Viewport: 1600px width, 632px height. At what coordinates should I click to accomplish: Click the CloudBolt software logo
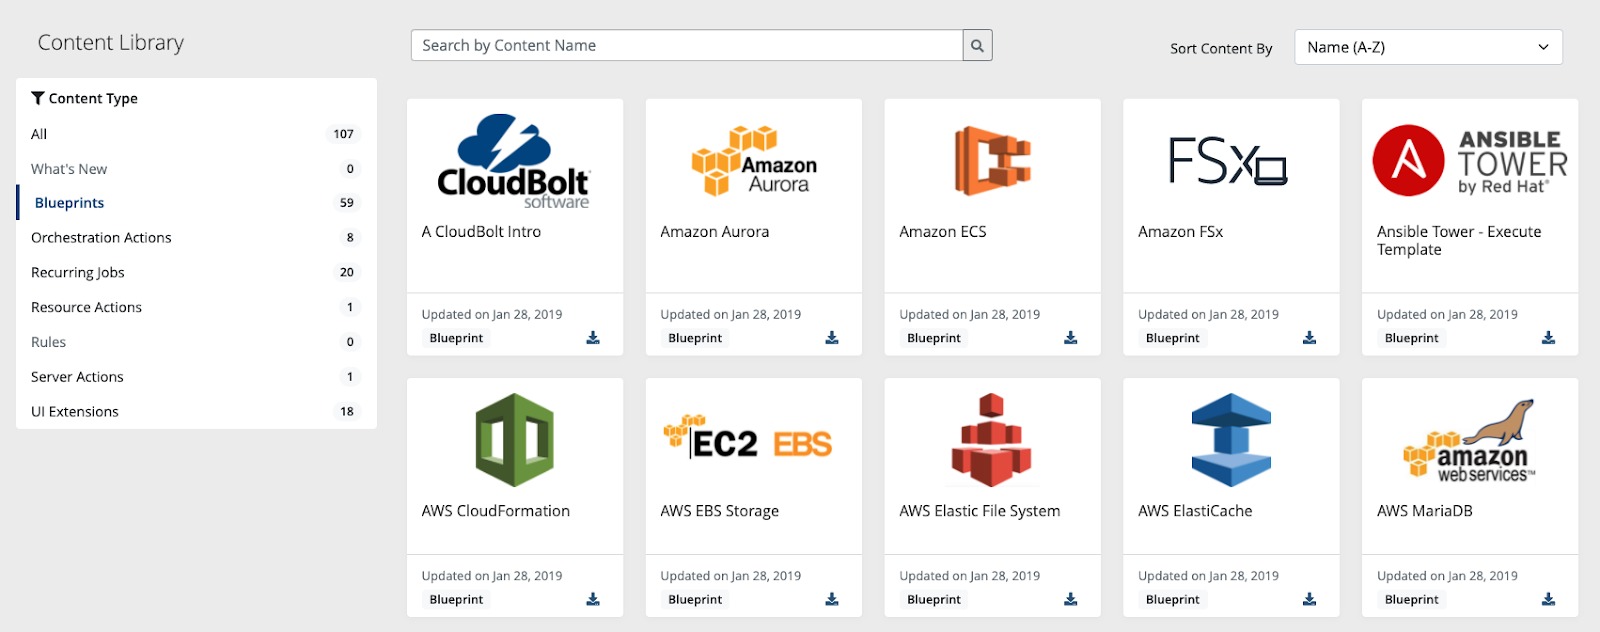pyautogui.click(x=514, y=161)
